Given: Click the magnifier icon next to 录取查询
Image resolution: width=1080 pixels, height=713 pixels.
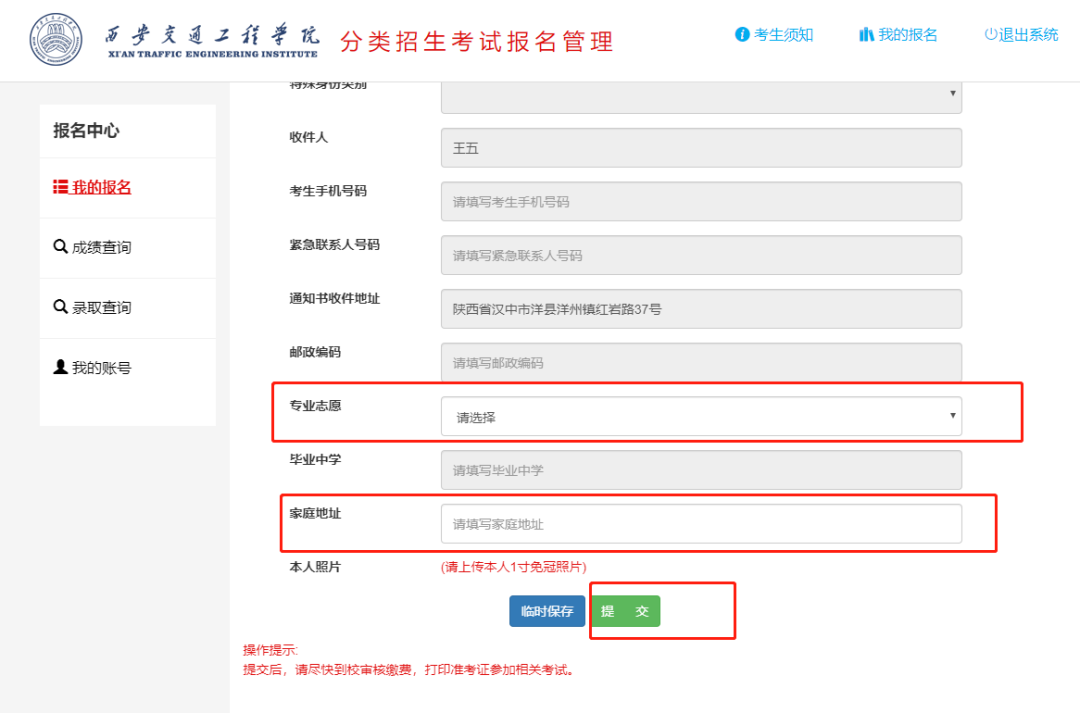Looking at the screenshot, I should (60, 307).
